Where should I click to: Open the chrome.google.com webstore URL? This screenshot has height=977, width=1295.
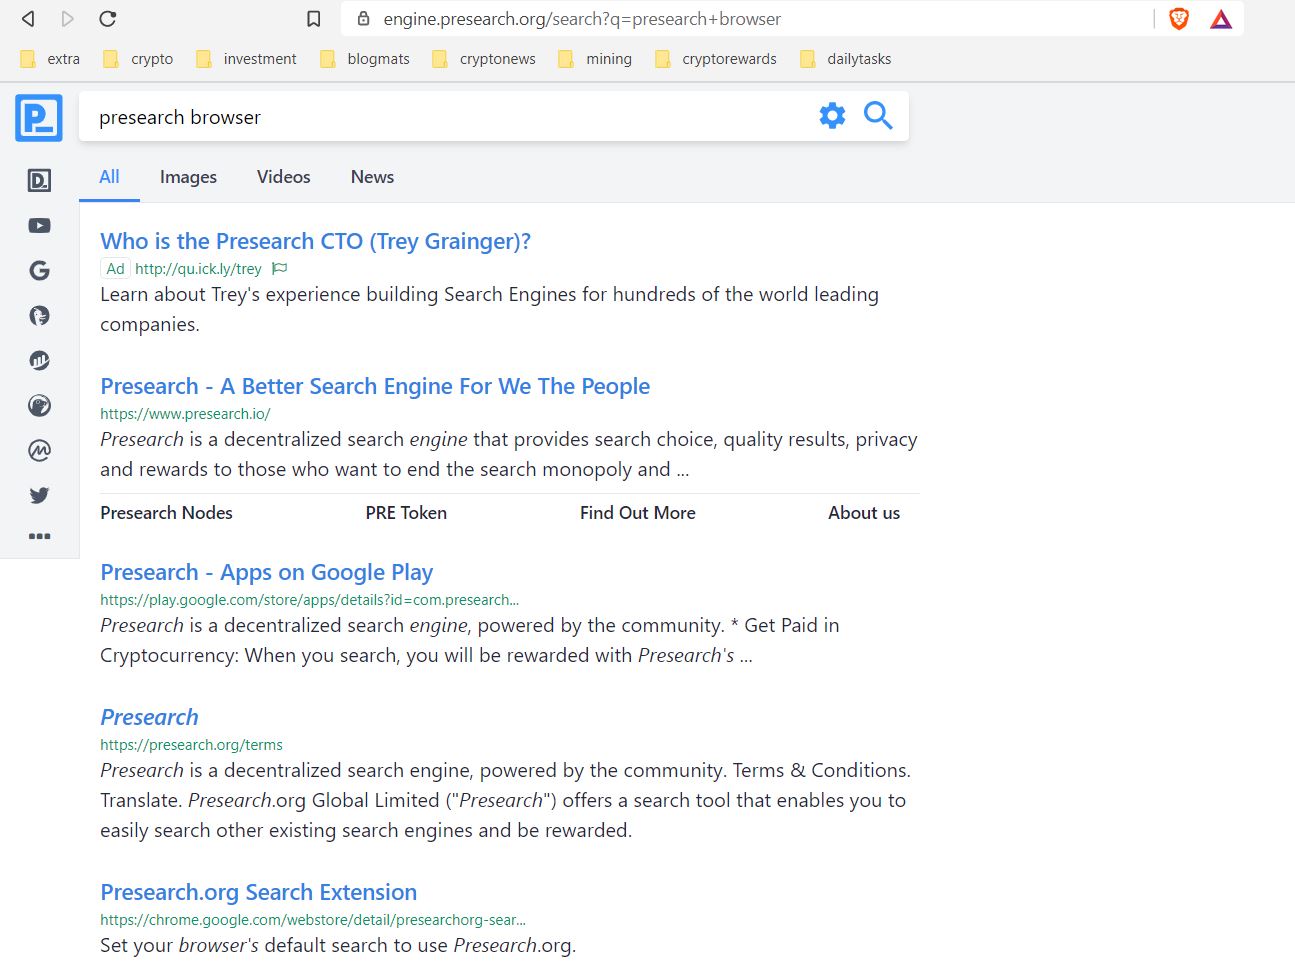312,920
